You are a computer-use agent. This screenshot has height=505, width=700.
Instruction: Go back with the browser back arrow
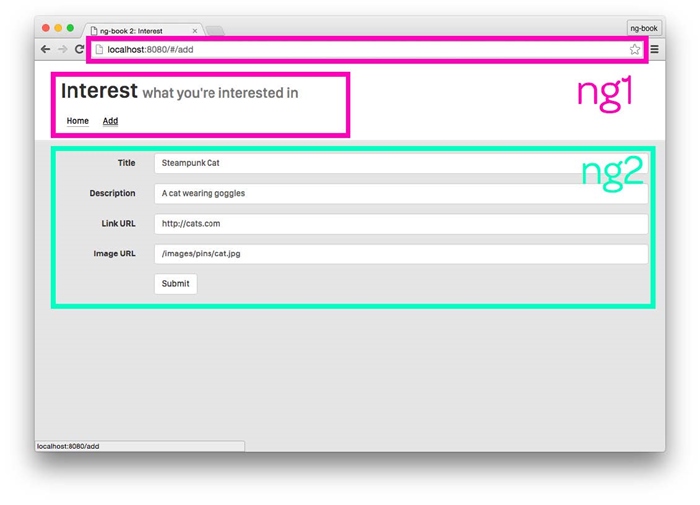(x=46, y=49)
